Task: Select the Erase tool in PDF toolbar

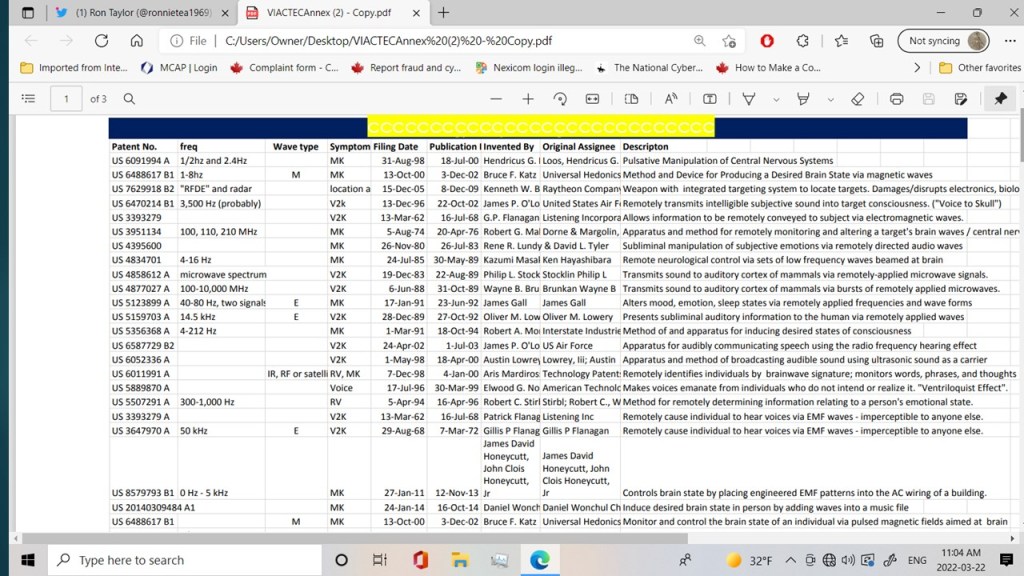Action: pos(857,99)
